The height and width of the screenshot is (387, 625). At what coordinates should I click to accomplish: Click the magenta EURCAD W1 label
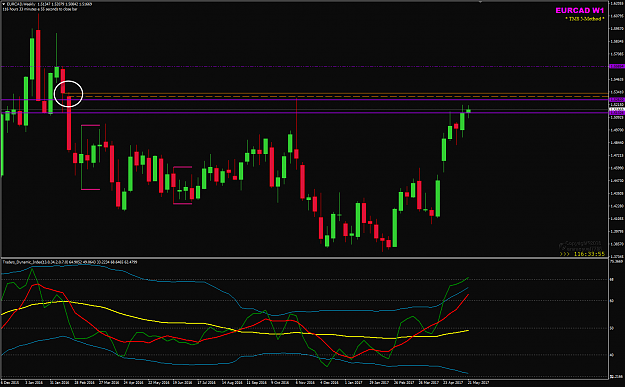pyautogui.click(x=580, y=11)
